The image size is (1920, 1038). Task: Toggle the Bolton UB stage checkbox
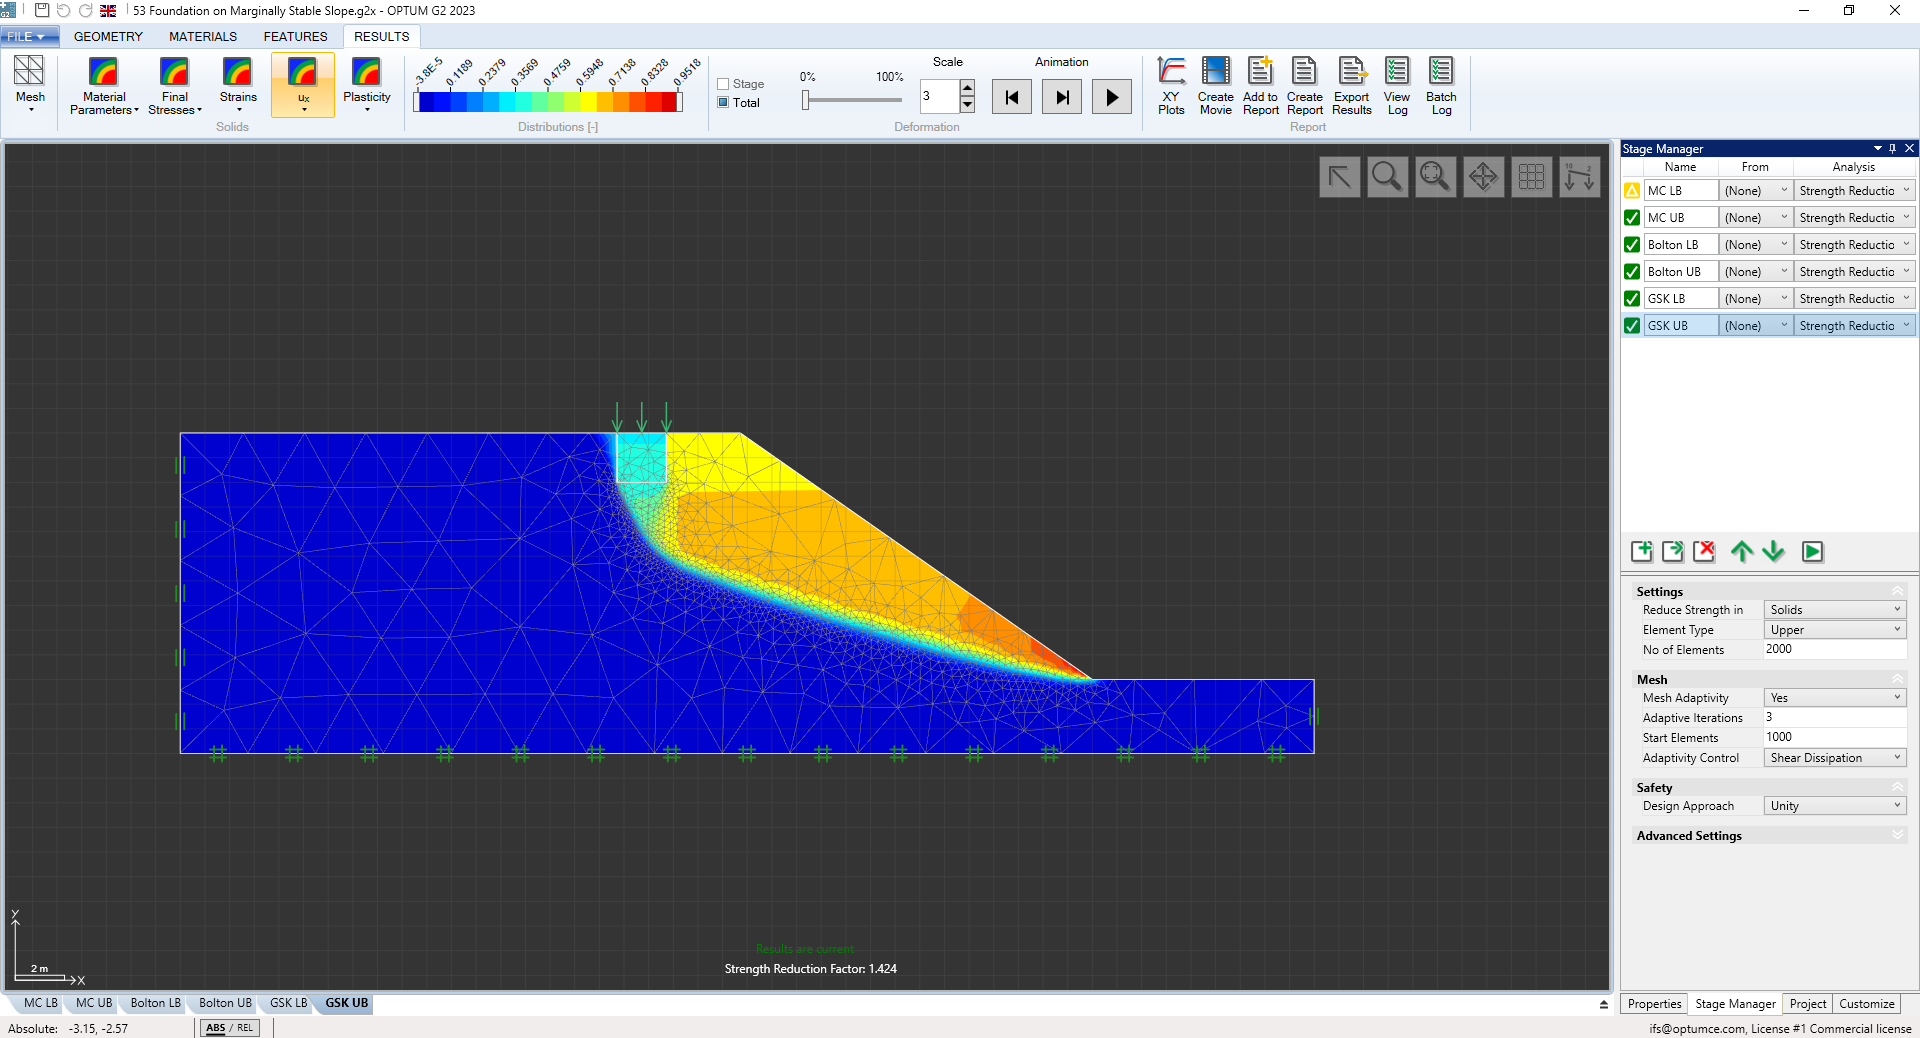click(x=1632, y=271)
